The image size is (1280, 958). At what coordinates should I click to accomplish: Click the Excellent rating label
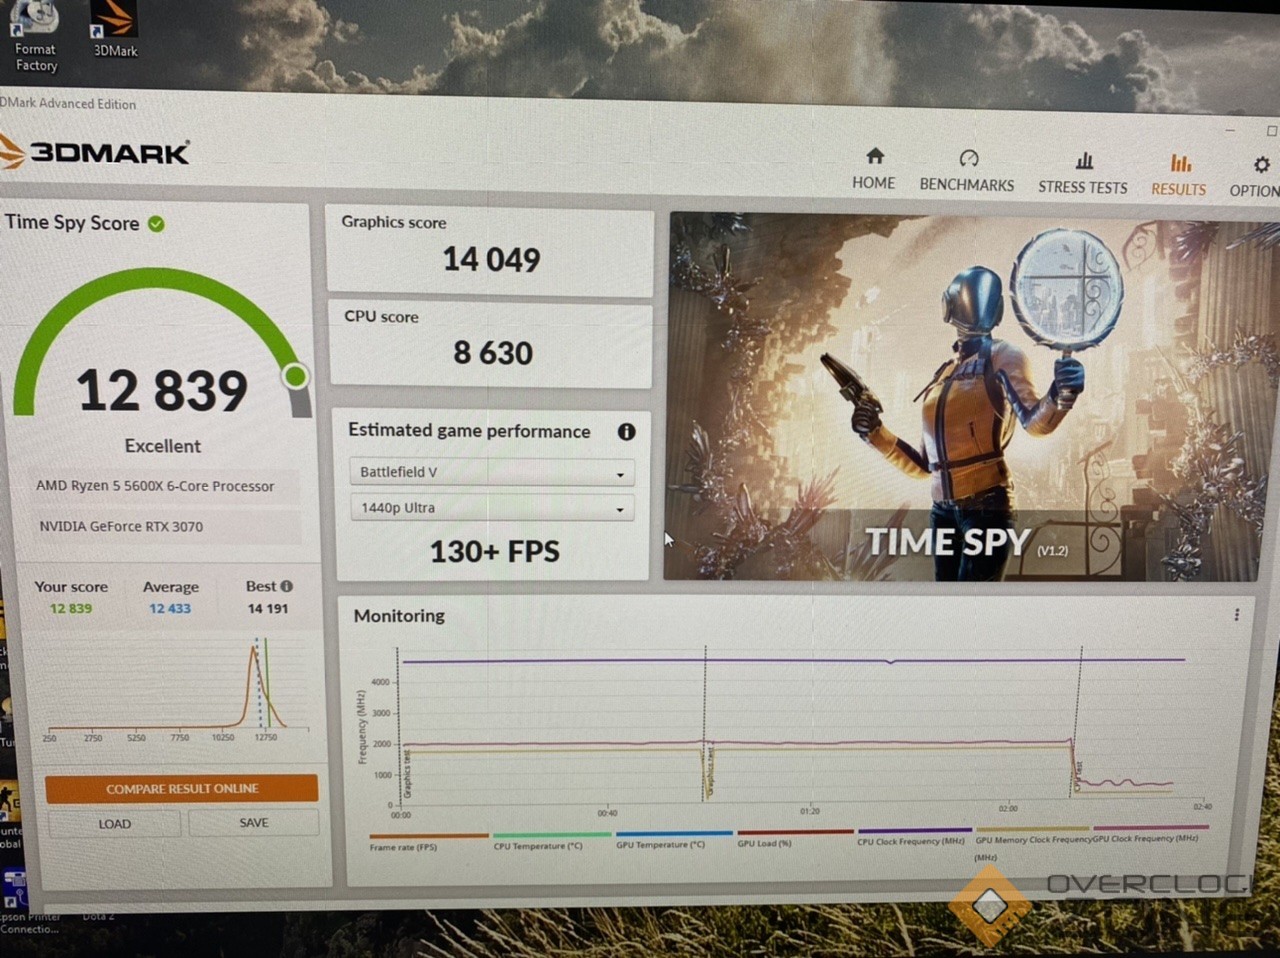(x=162, y=446)
